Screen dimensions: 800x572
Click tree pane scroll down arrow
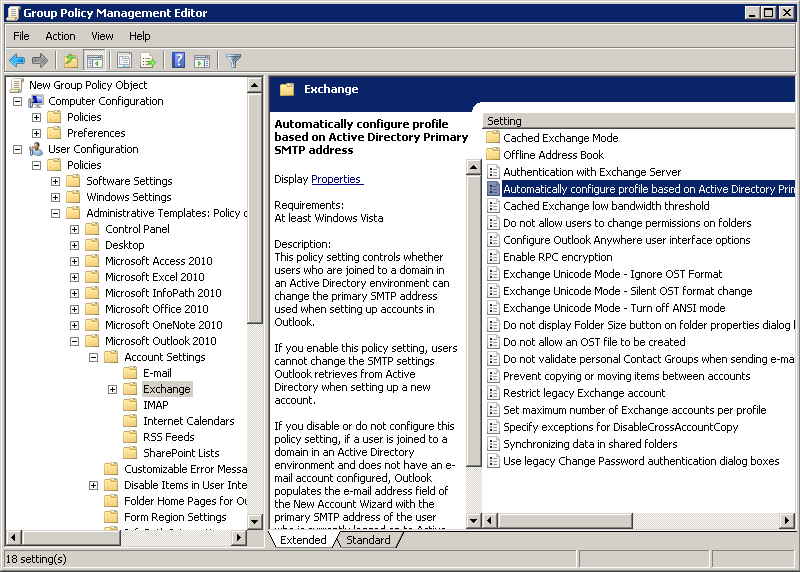254,521
